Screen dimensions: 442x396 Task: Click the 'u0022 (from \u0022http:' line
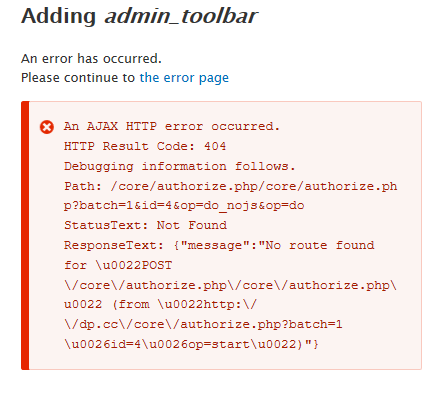(160, 305)
